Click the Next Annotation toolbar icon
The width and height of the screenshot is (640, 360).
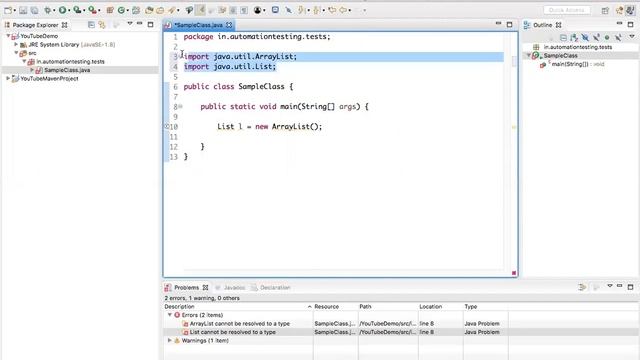click(x=302, y=10)
